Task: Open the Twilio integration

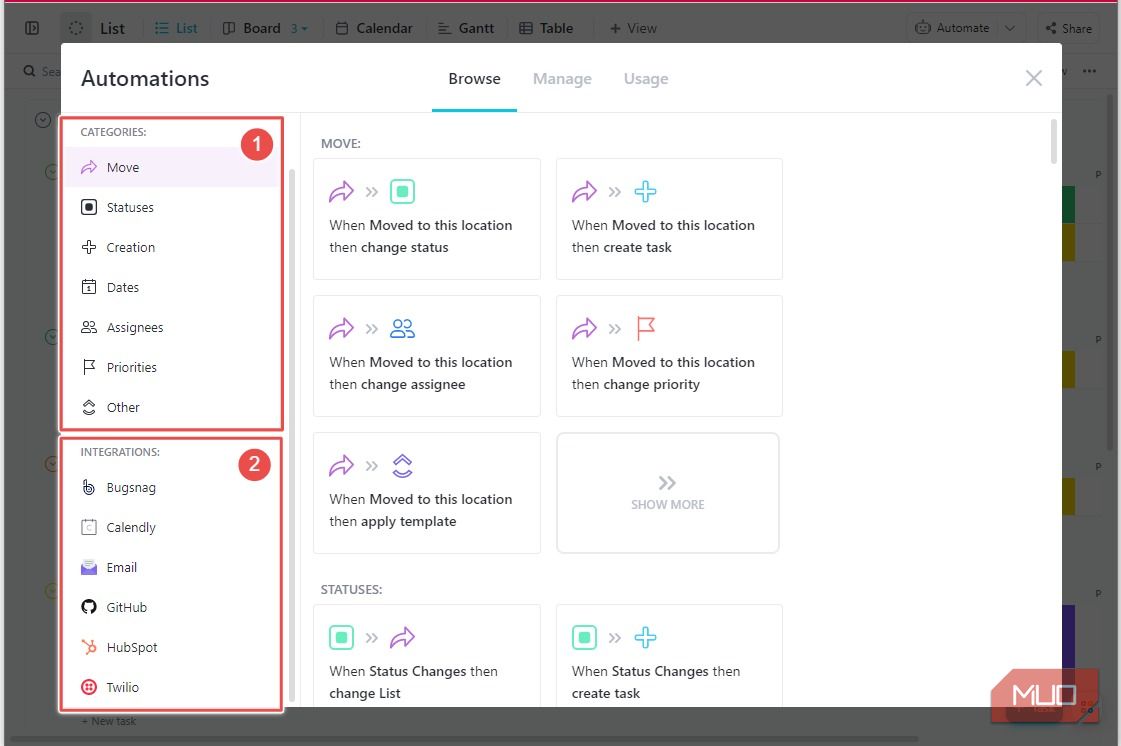Action: pyautogui.click(x=122, y=687)
